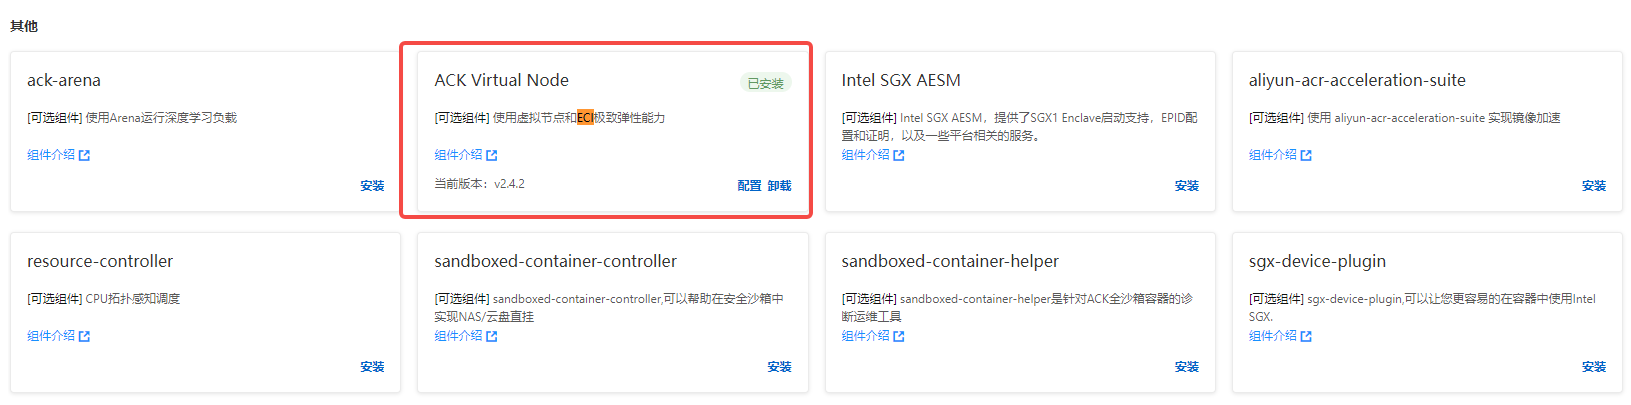Install the Intel SGX AESM component
This screenshot has width=1631, height=405.
[x=1187, y=186]
